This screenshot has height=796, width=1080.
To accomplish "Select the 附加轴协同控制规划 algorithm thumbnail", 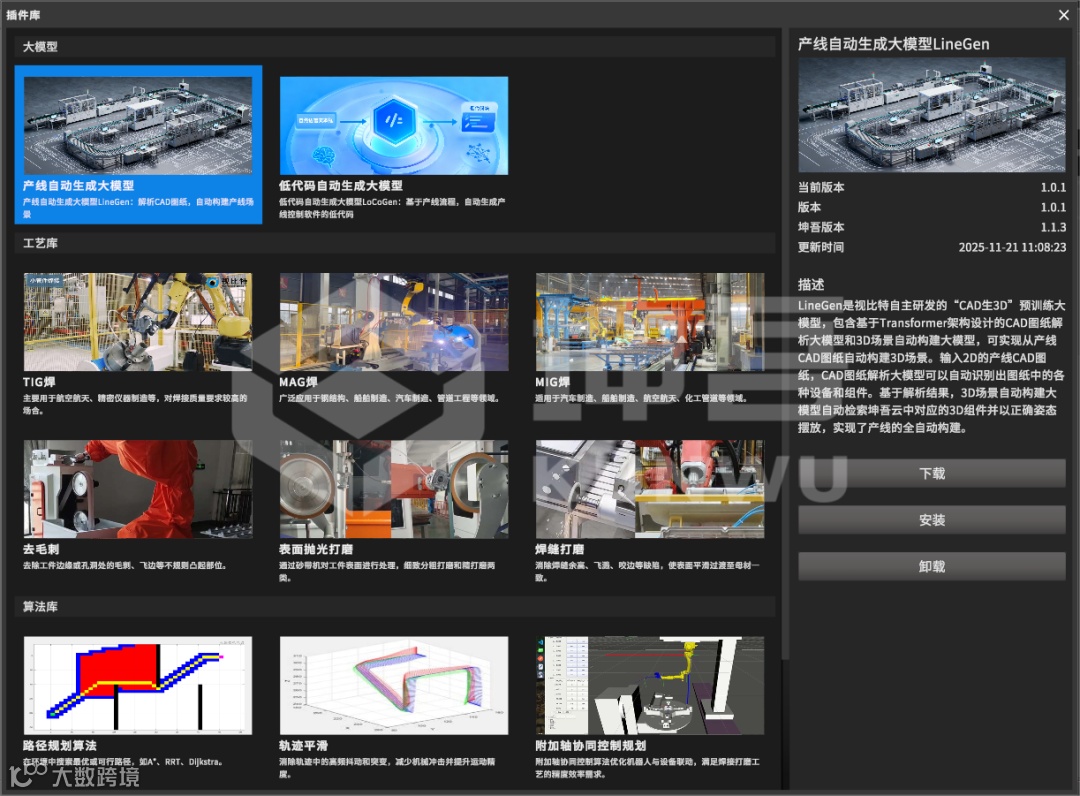I will tap(650, 685).
